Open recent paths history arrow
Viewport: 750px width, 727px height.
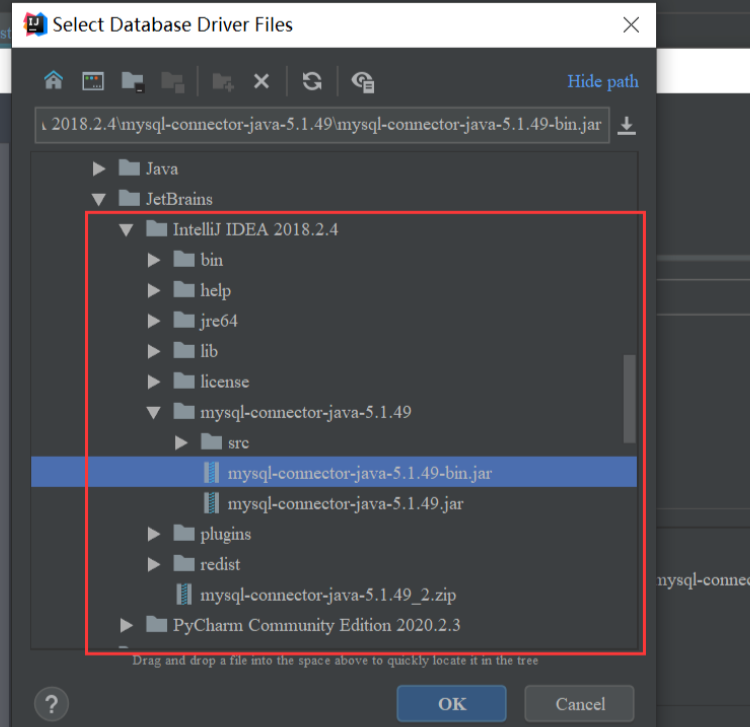tap(626, 125)
